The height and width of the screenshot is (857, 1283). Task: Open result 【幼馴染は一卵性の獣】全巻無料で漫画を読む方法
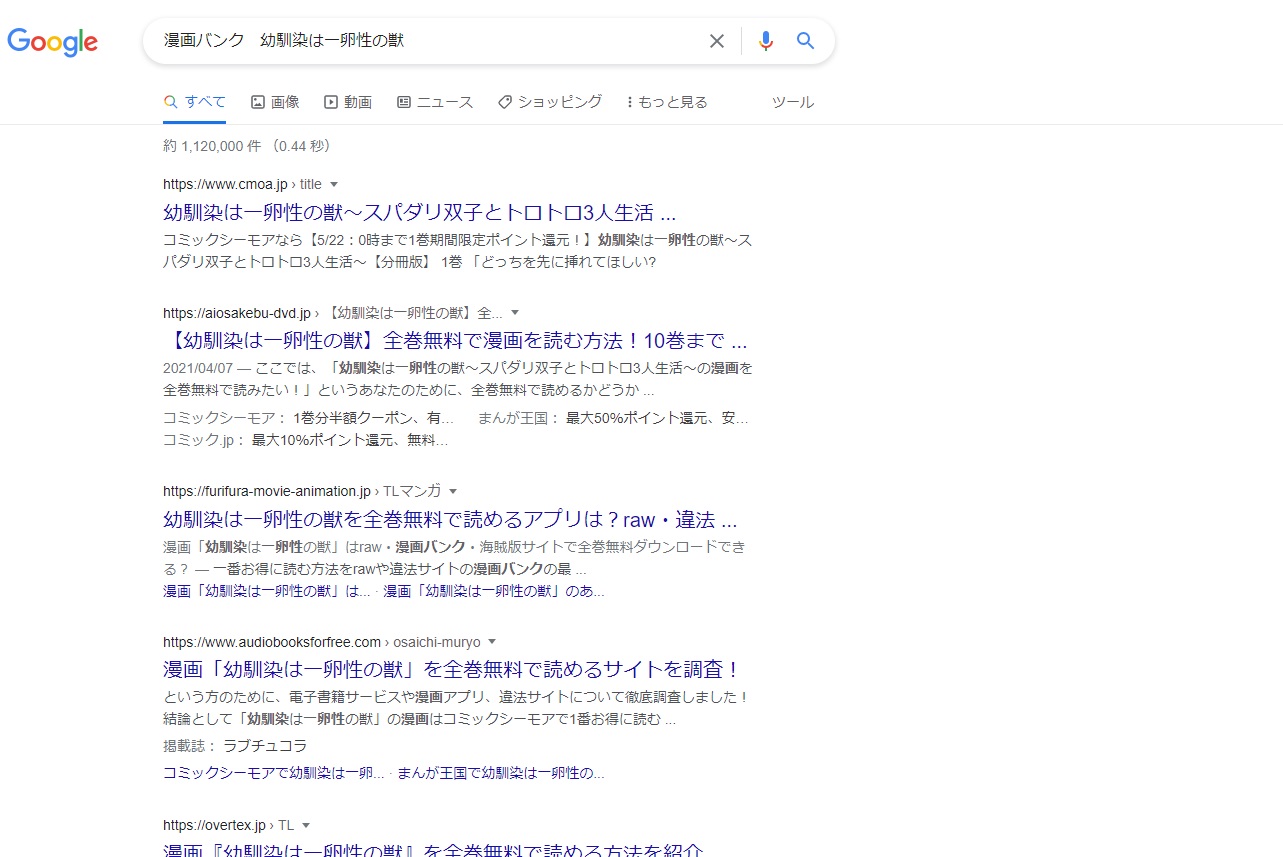tap(455, 340)
